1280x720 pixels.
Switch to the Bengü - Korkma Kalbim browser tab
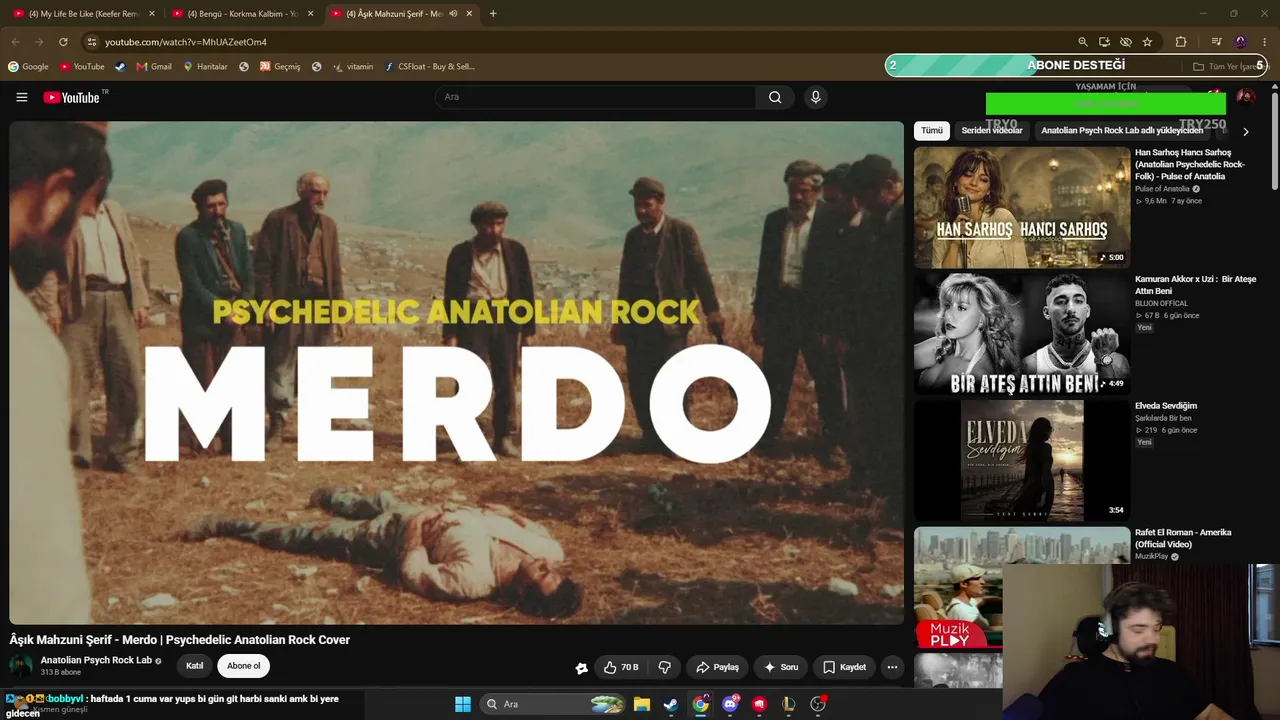tap(242, 14)
